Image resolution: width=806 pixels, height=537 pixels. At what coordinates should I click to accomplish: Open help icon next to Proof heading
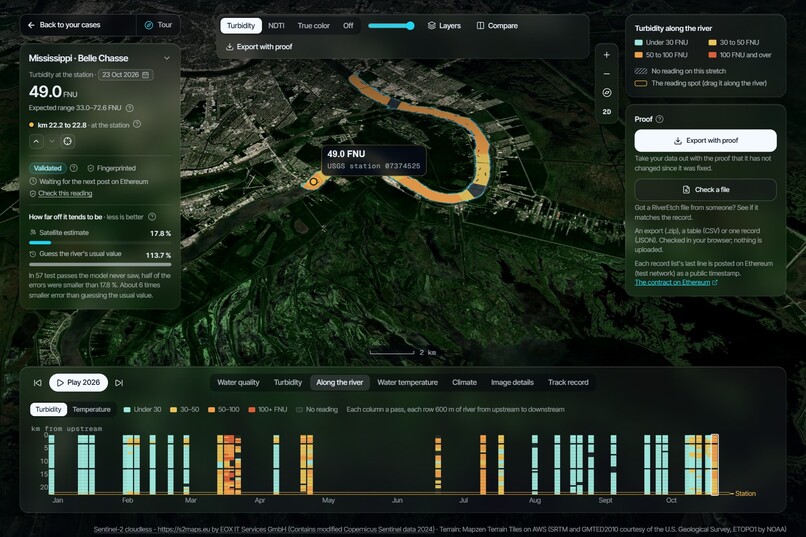pos(660,119)
